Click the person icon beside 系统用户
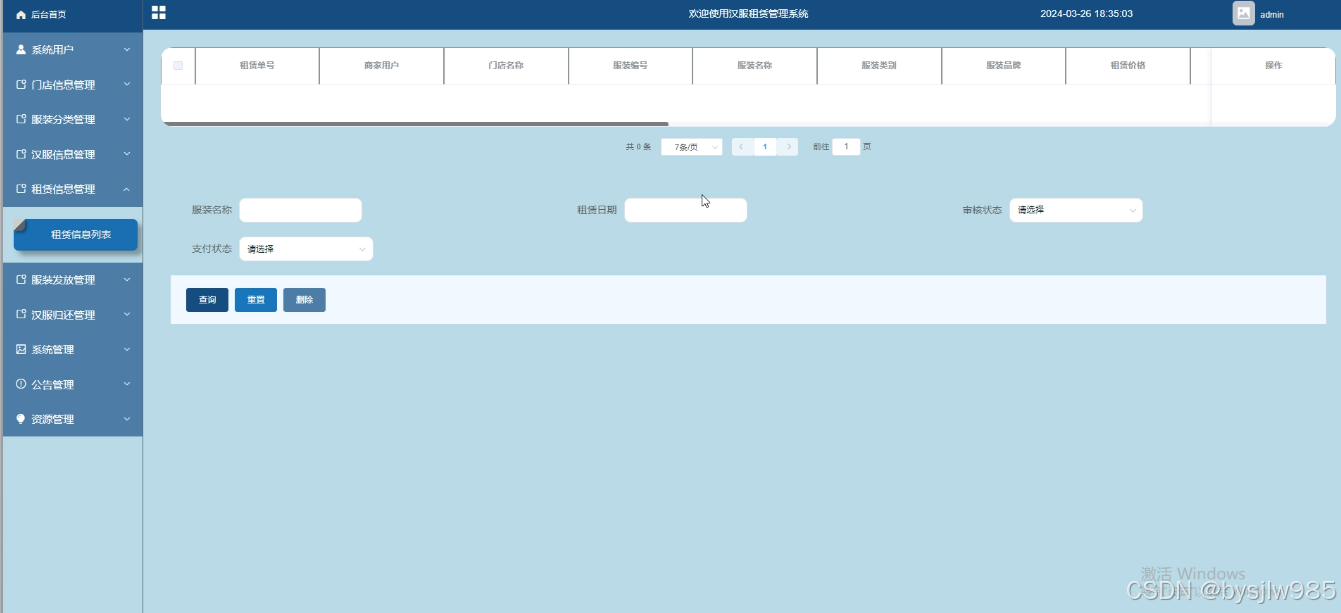 (x=21, y=49)
